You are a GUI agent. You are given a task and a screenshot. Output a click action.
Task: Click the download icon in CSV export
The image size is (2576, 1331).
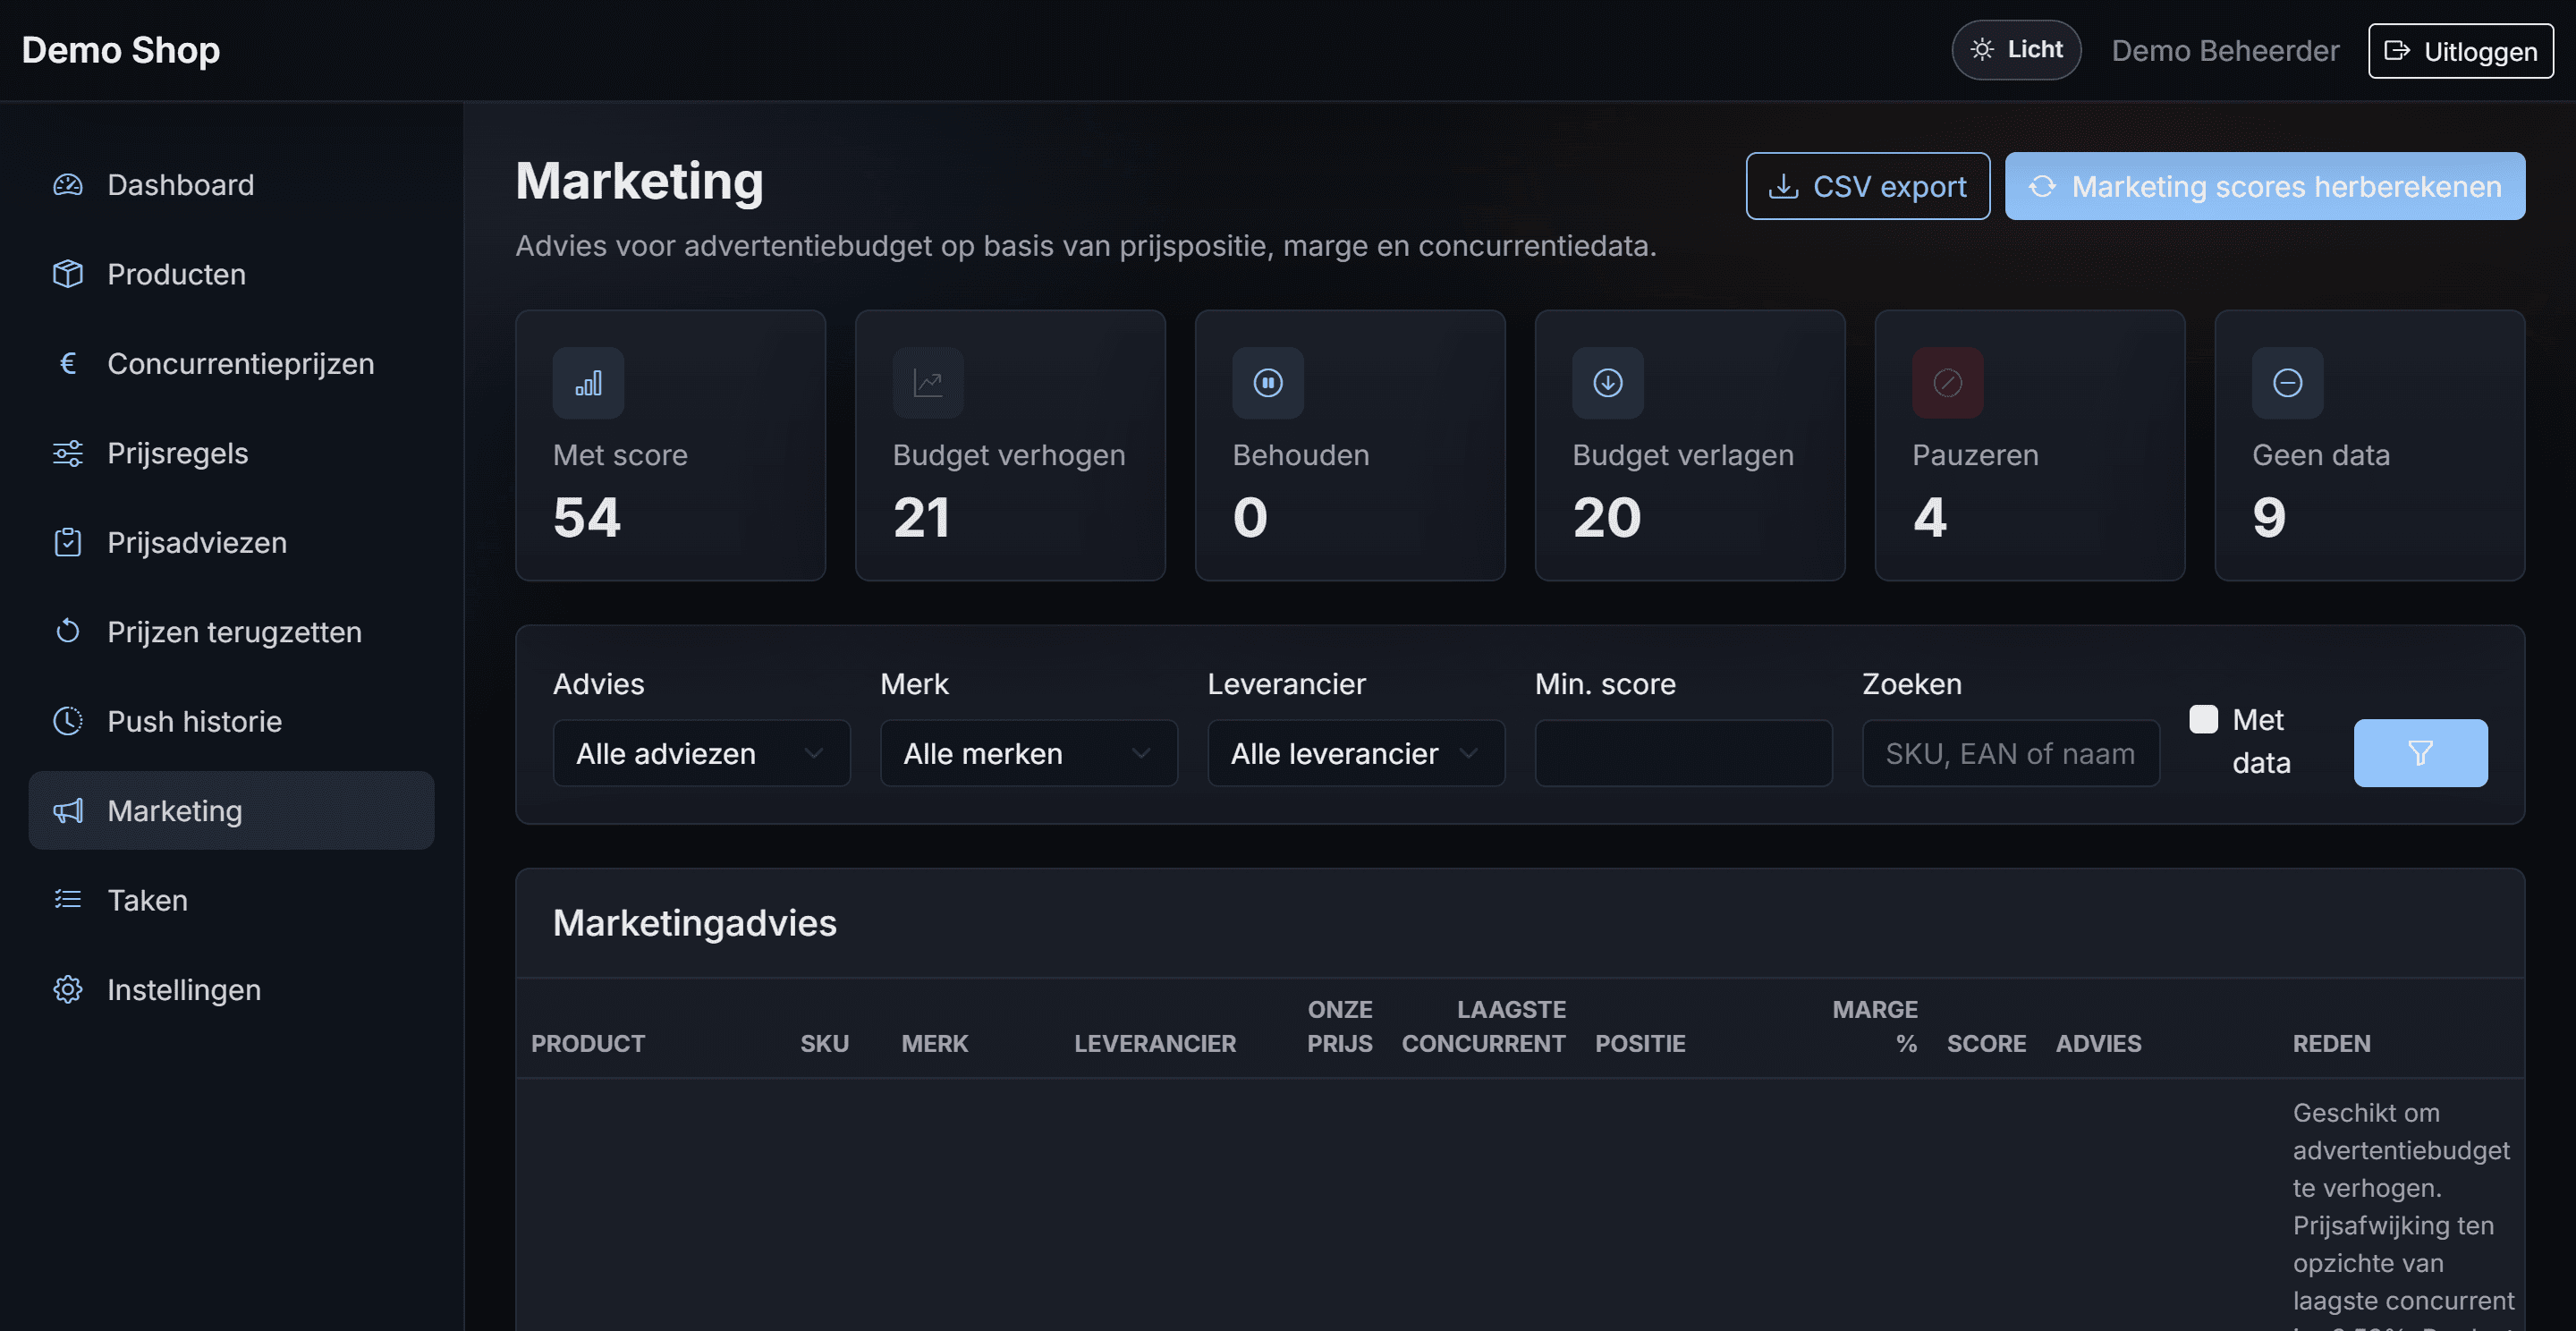point(1783,186)
